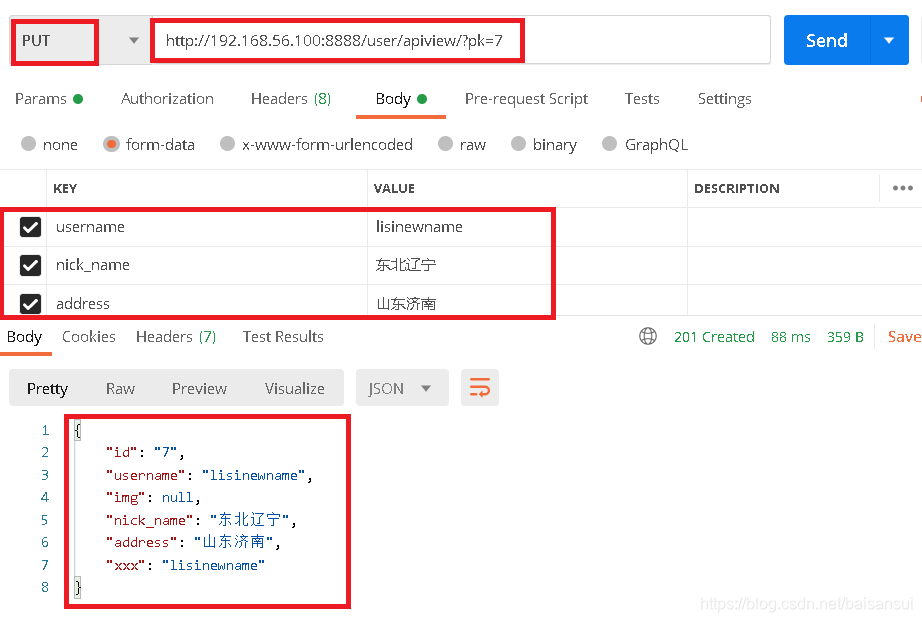Toggle the username row checkbox
922x622 pixels.
(x=31, y=227)
